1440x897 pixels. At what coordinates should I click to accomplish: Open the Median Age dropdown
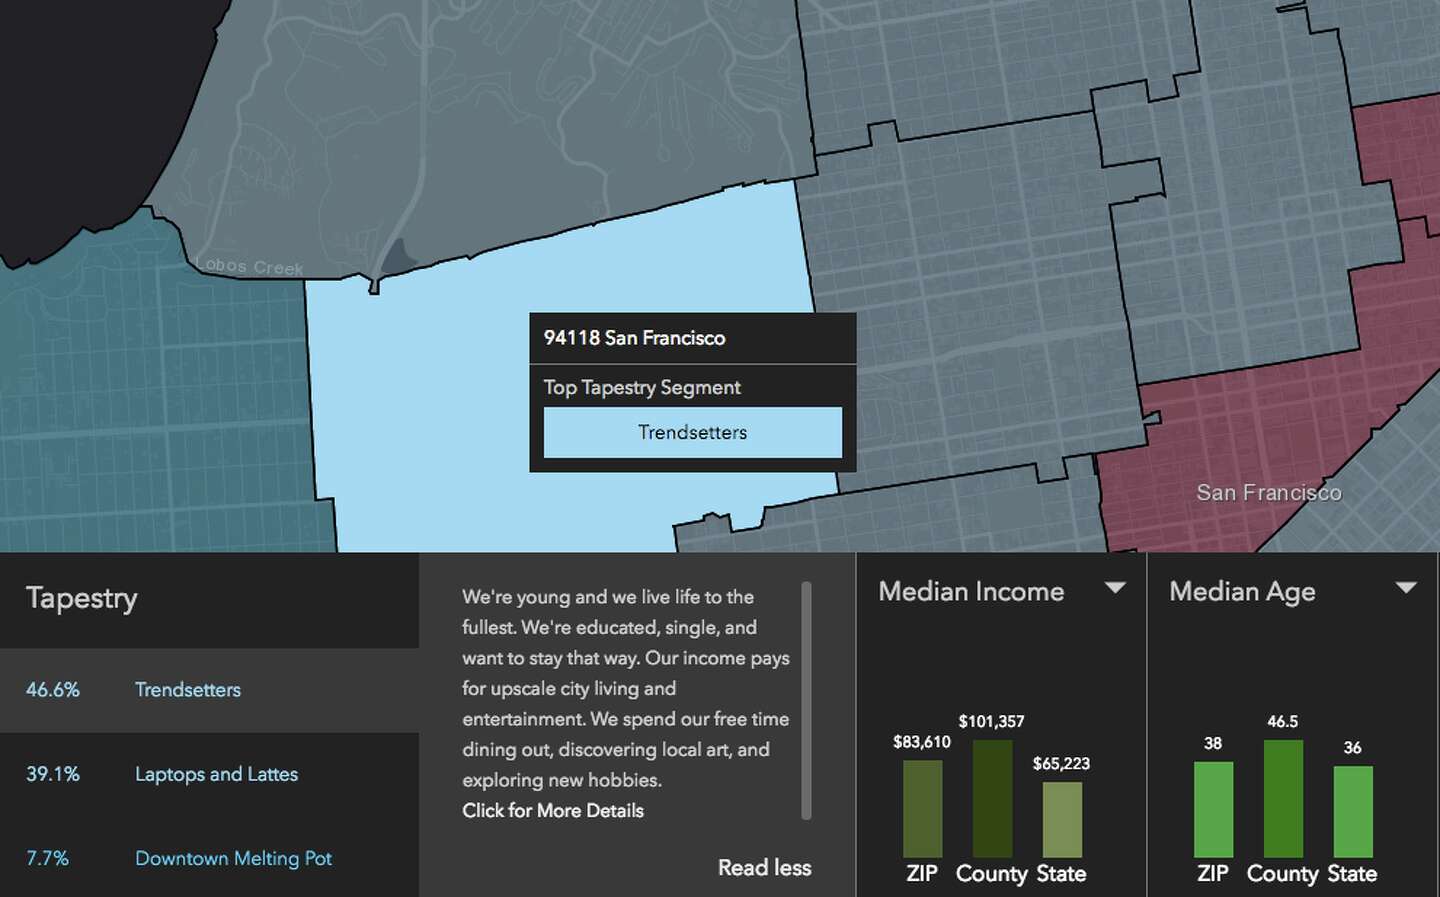(x=1409, y=587)
